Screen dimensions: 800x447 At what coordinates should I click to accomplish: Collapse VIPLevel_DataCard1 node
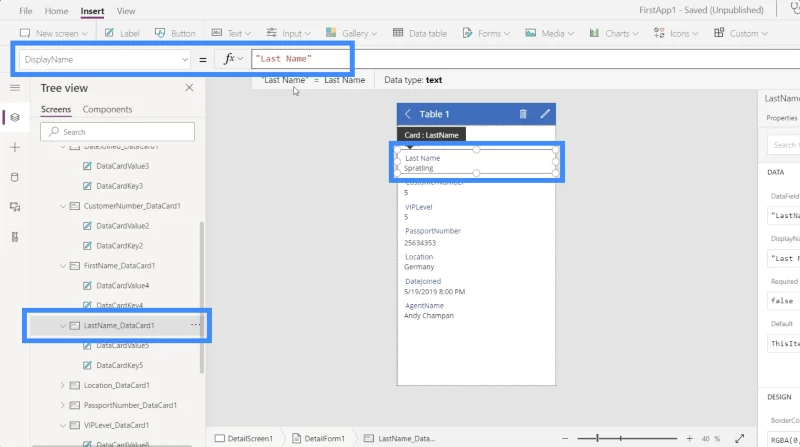point(63,425)
